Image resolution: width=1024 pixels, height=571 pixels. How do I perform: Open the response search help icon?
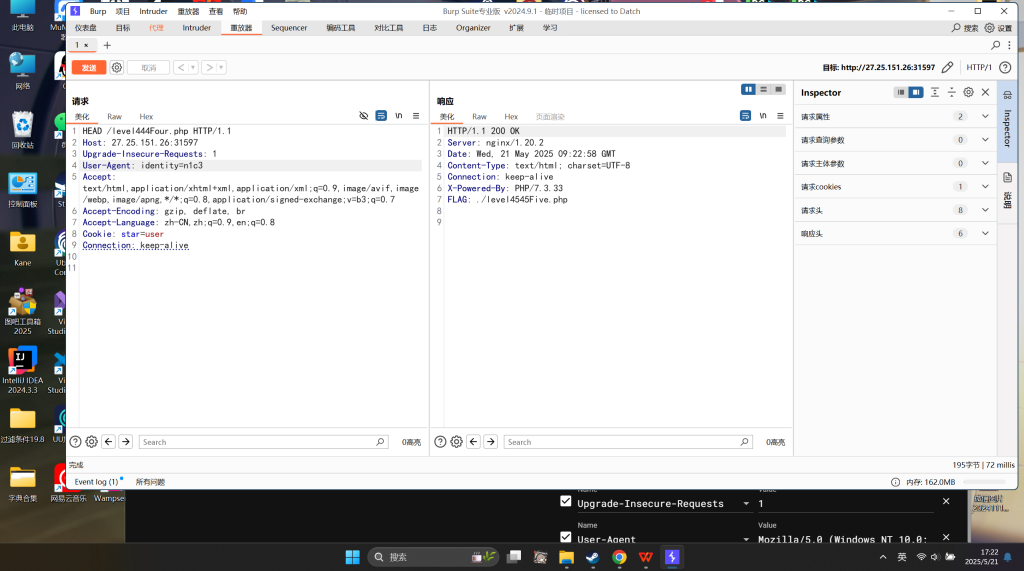point(440,442)
